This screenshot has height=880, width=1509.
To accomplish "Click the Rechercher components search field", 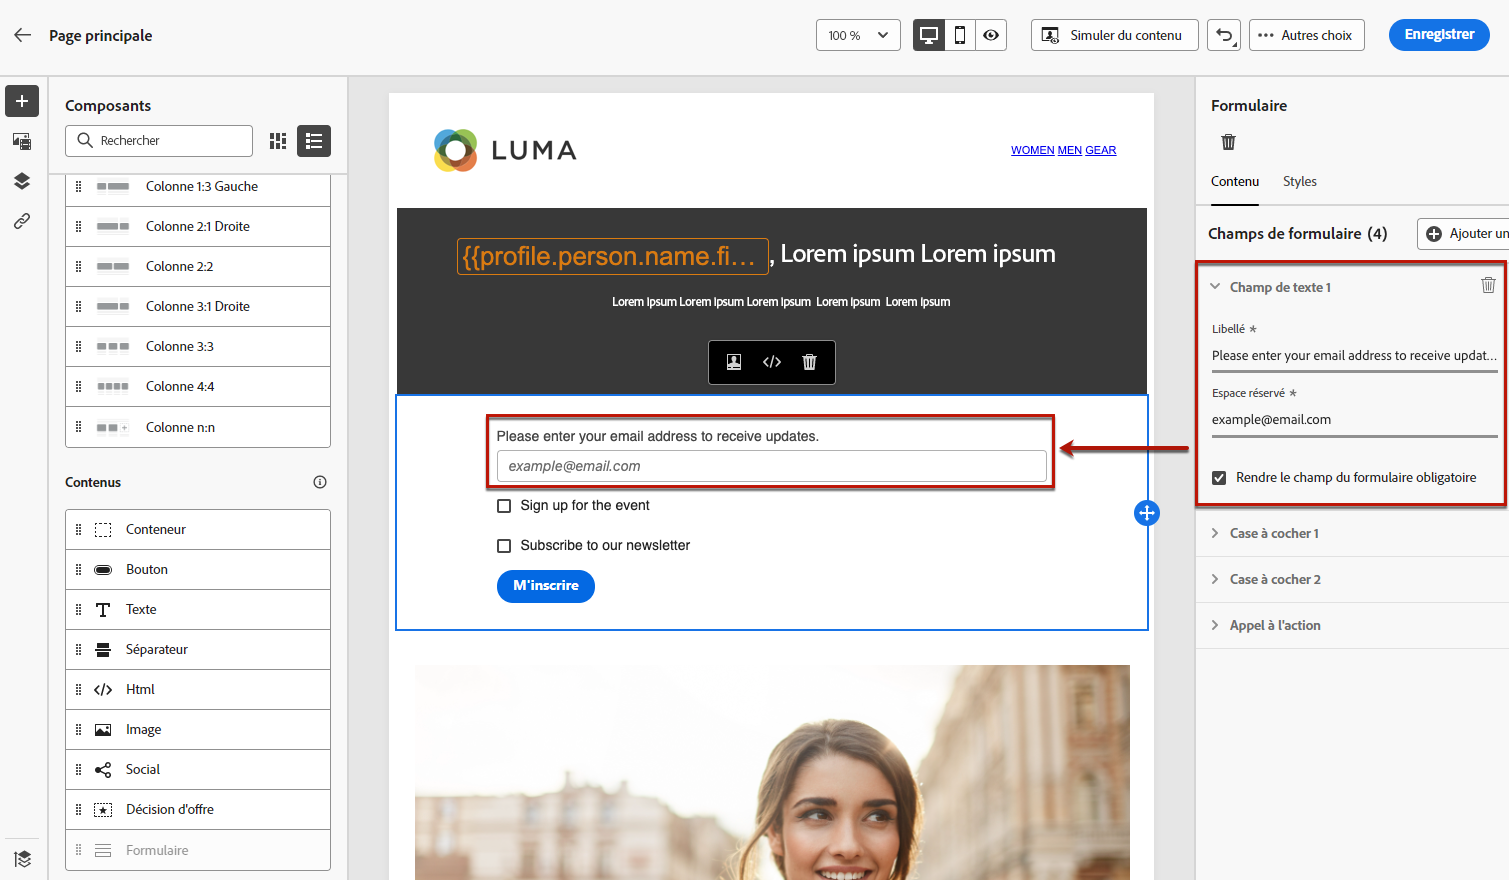I will [159, 141].
